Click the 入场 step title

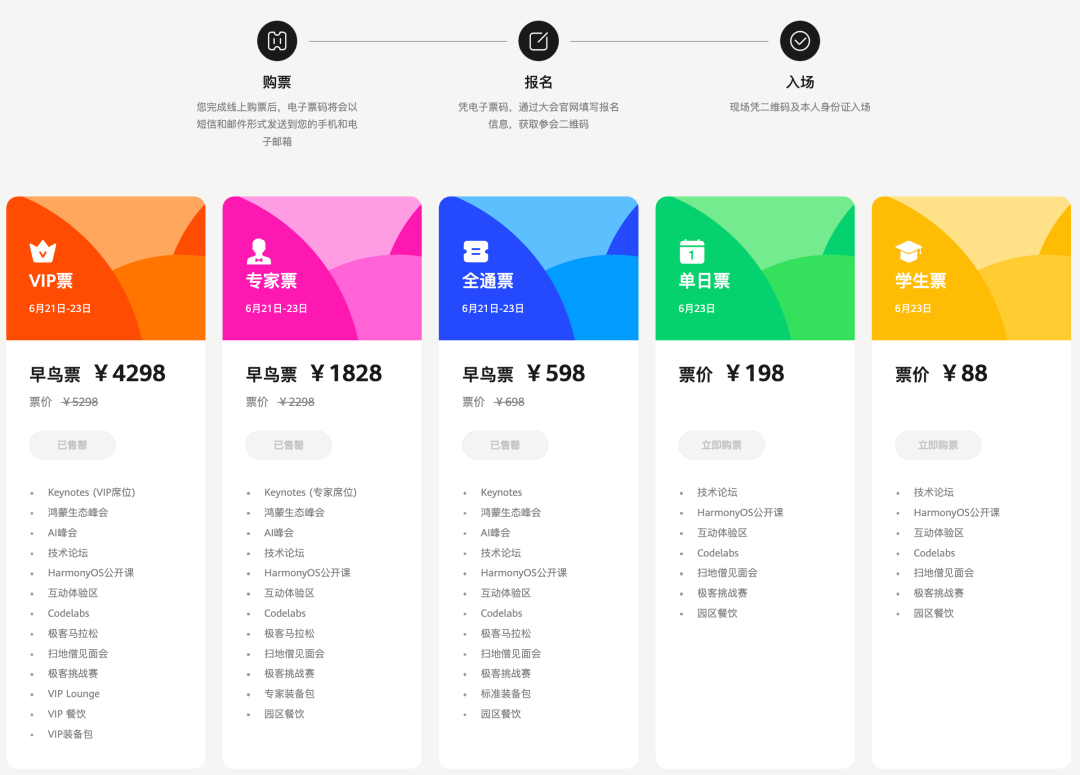800,82
